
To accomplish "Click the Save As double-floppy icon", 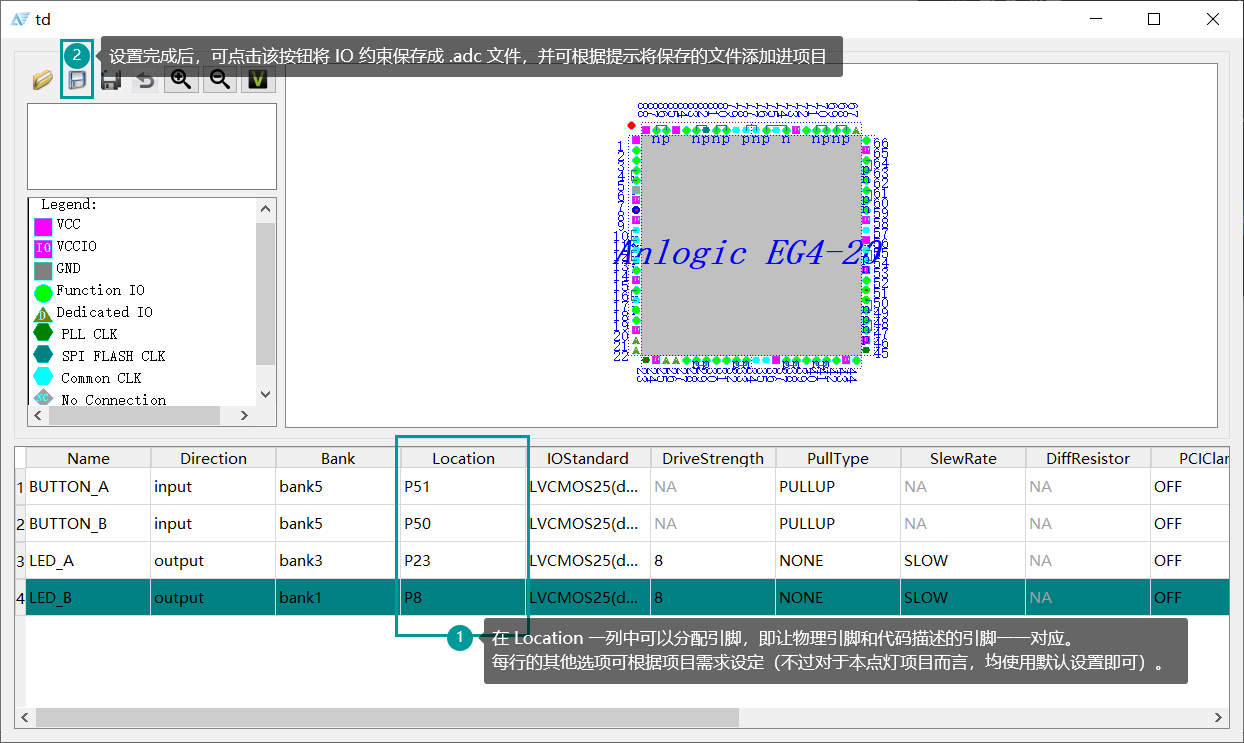I will (x=111, y=80).
